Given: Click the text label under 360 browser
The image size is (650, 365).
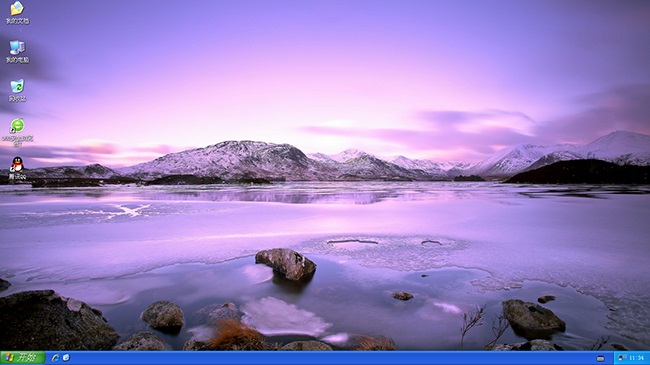Looking at the screenshot, I should coord(17,140).
